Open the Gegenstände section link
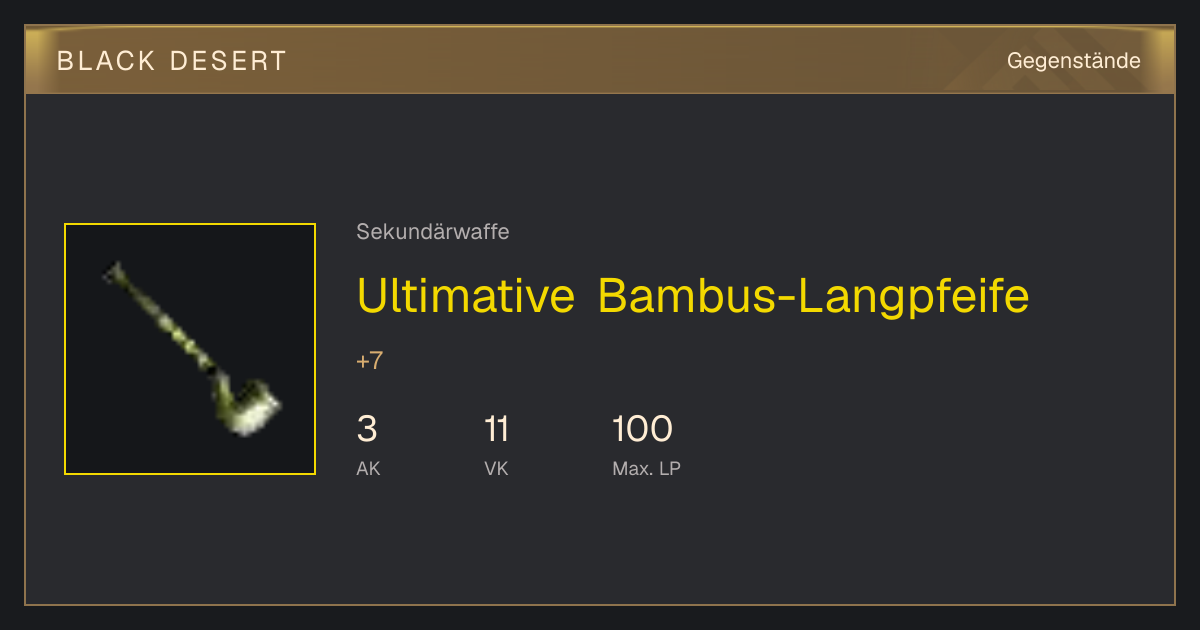Viewport: 1200px width, 630px height. click(1073, 61)
